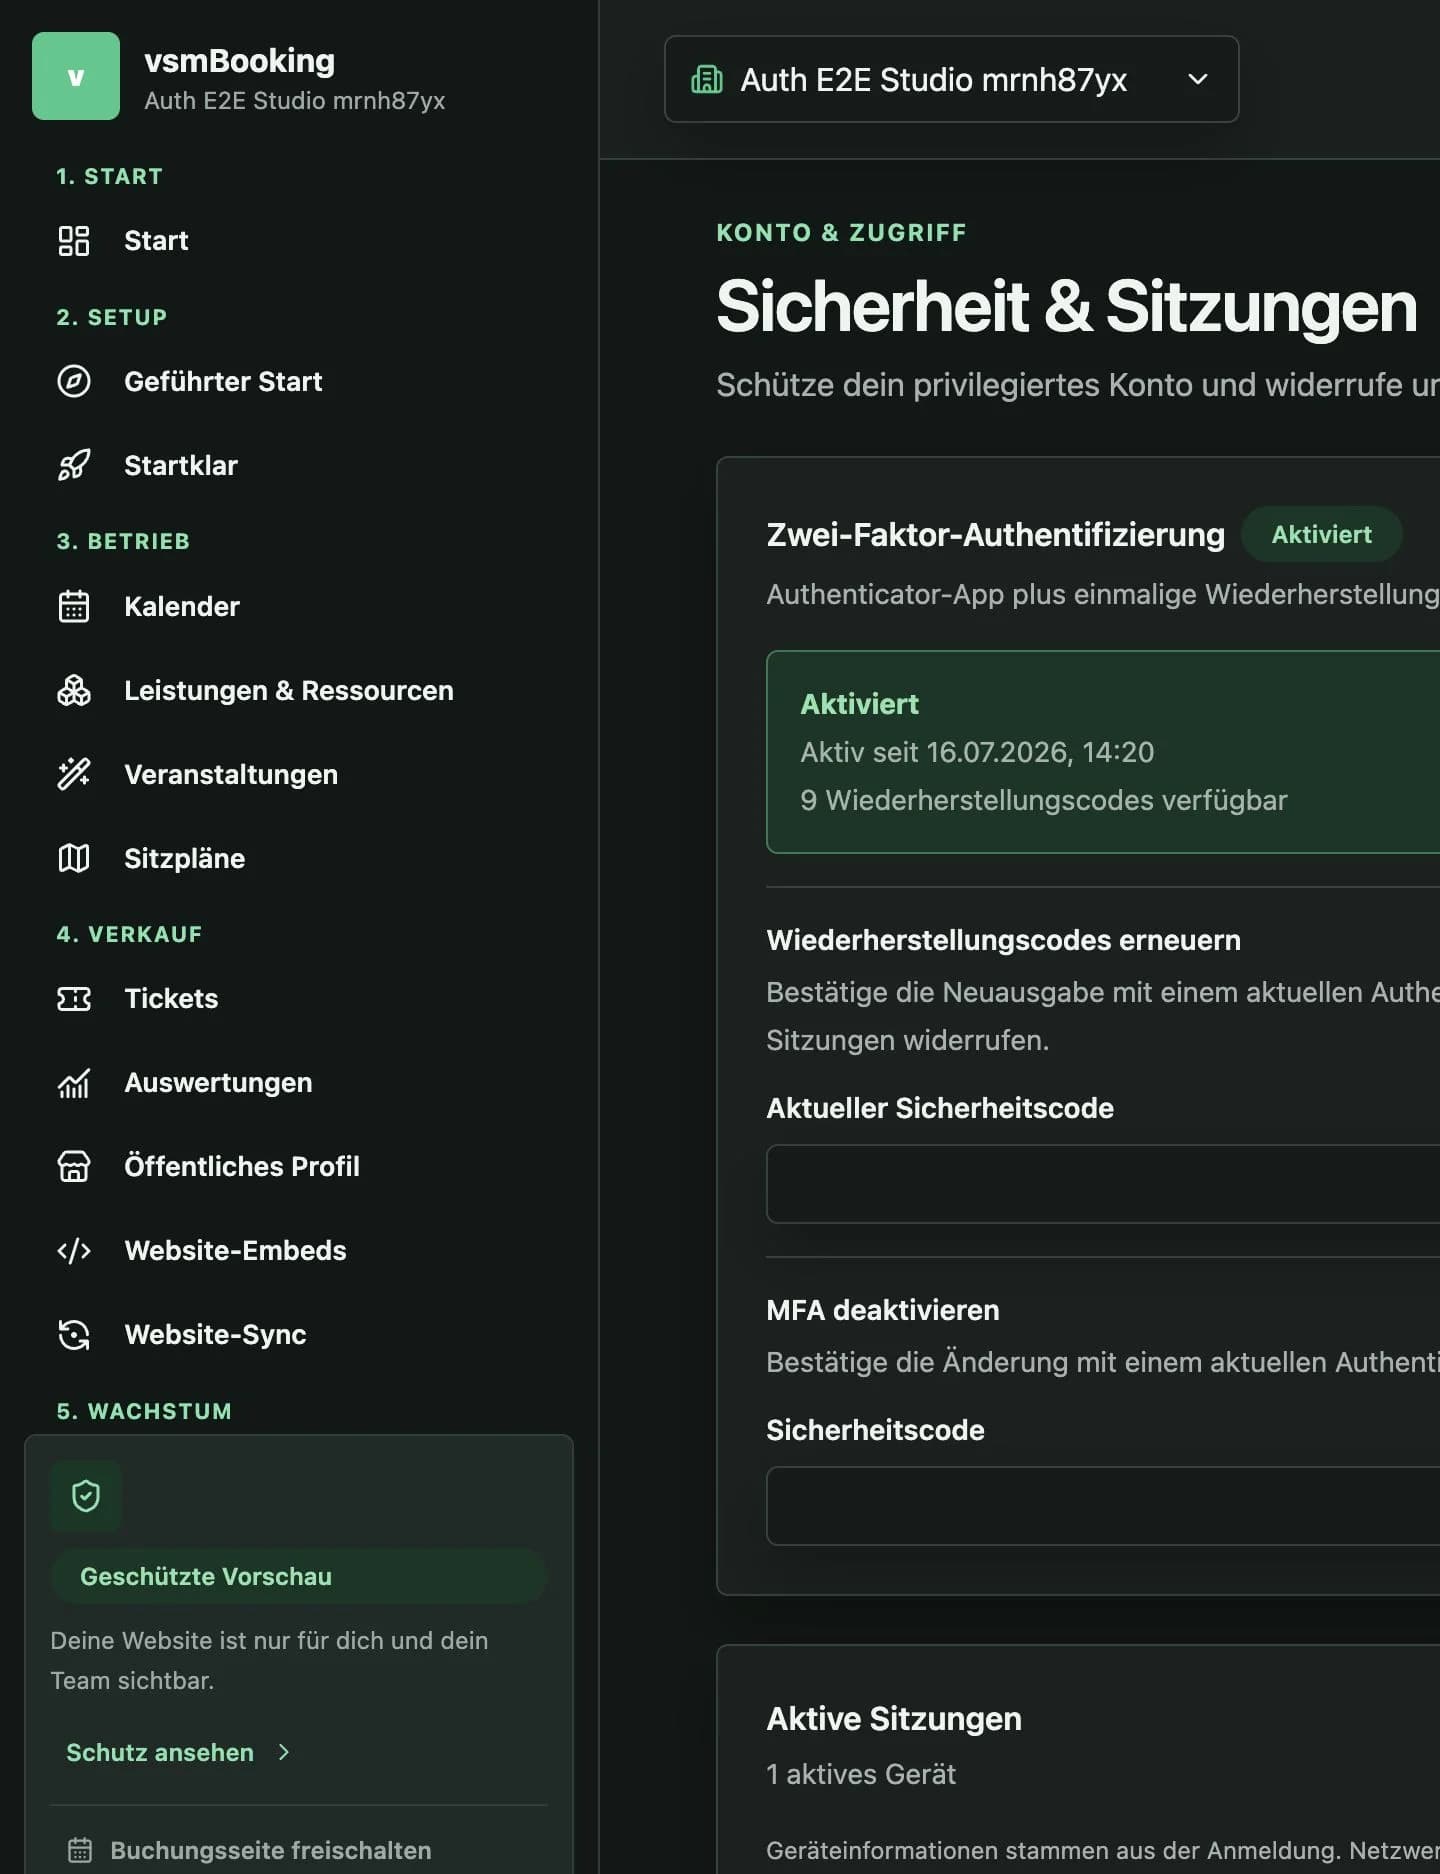Screen dimensions: 1440x1874
Task: Click the chevron next to Schutz ansehen
Action: 284,1752
